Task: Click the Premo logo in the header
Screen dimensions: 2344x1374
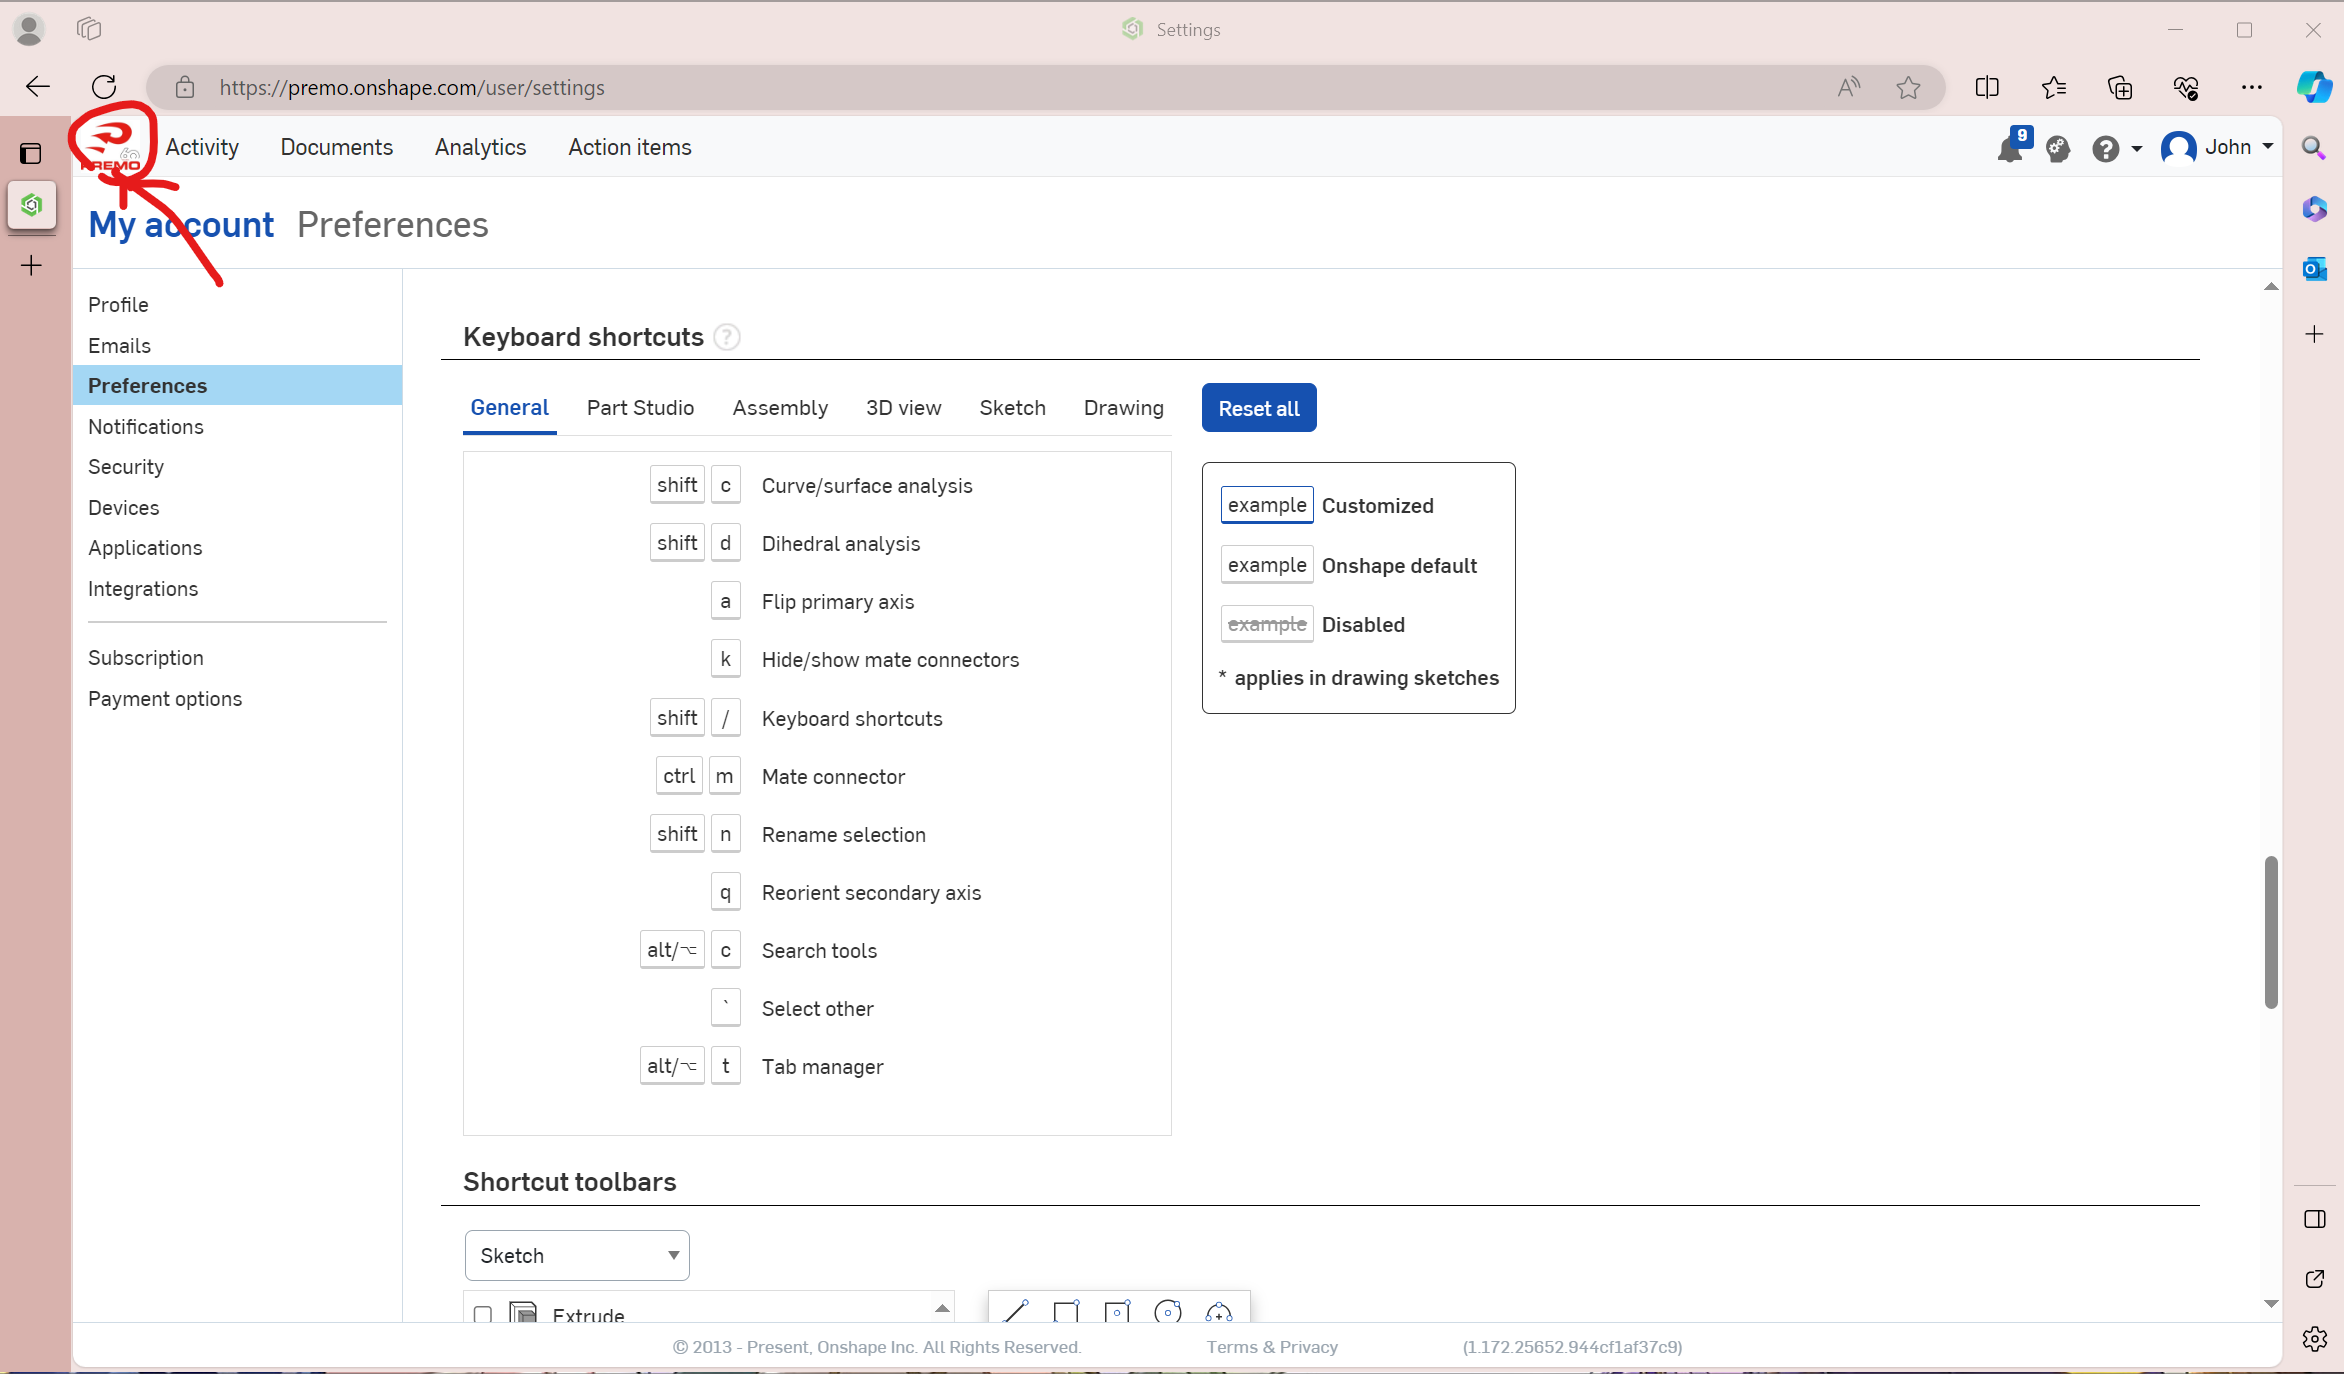Action: [x=112, y=148]
